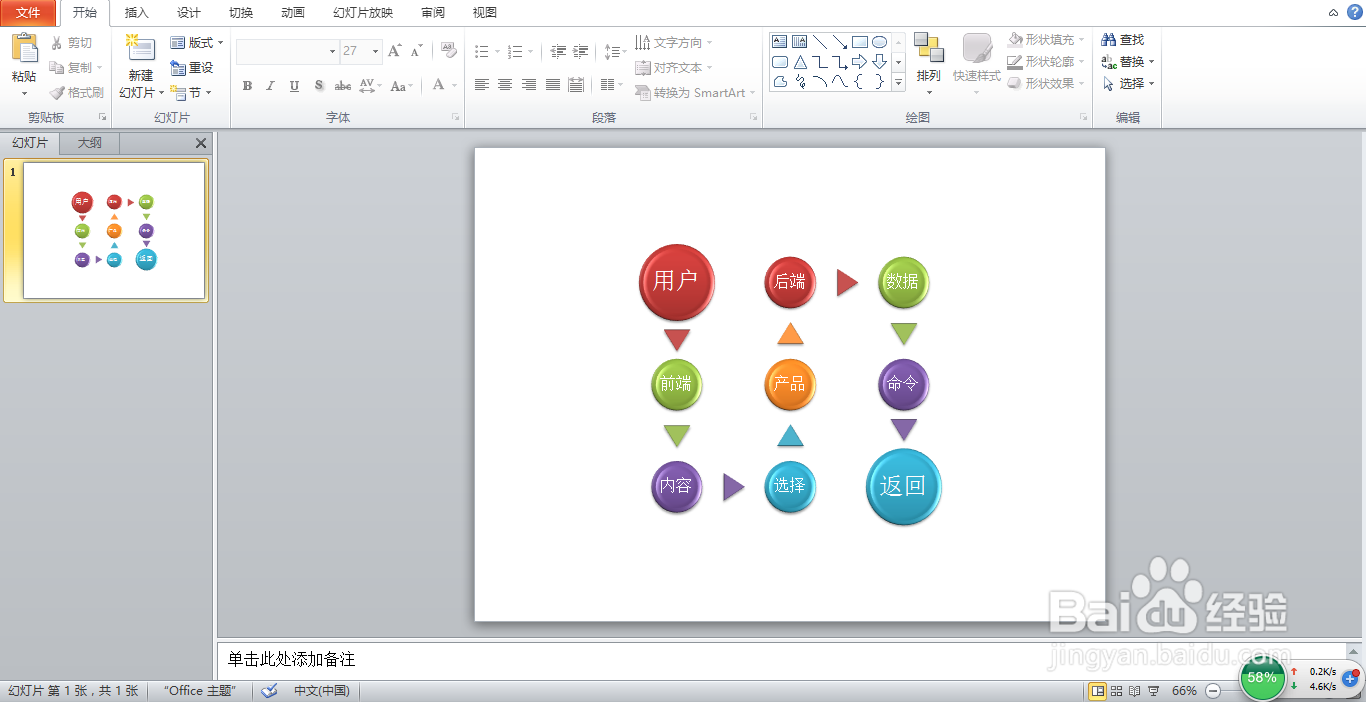1366x702 pixels.
Task: Increase font size with the larger A icon
Action: click(394, 50)
